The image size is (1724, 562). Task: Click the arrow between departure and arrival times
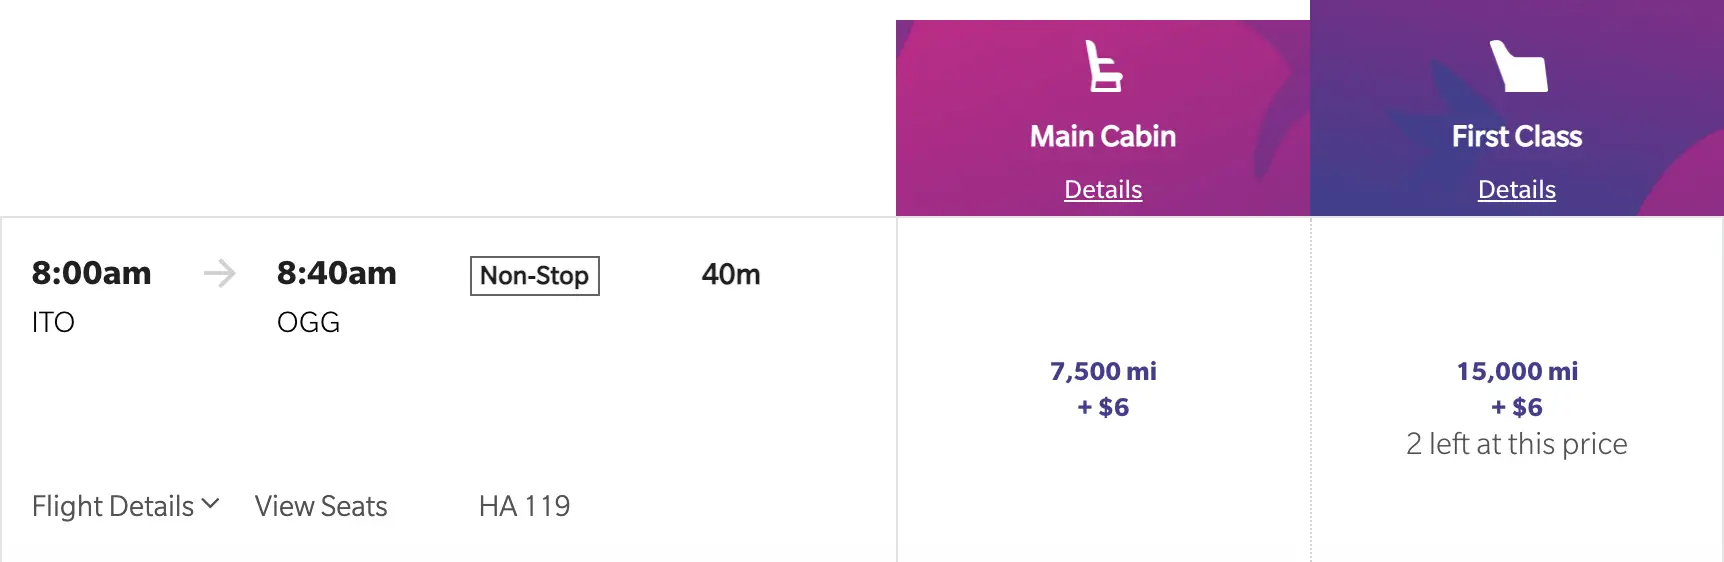pyautogui.click(x=219, y=273)
